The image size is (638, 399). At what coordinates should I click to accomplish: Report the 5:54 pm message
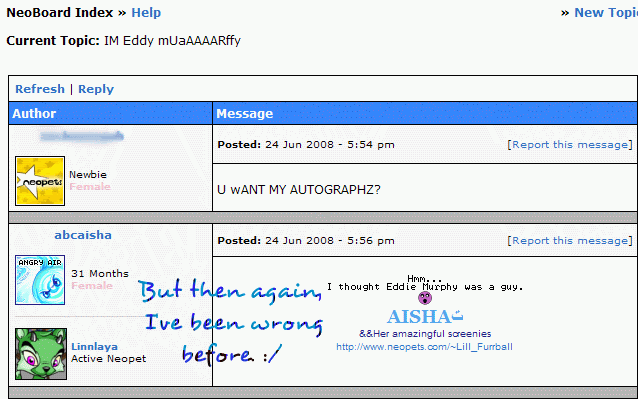click(x=570, y=145)
